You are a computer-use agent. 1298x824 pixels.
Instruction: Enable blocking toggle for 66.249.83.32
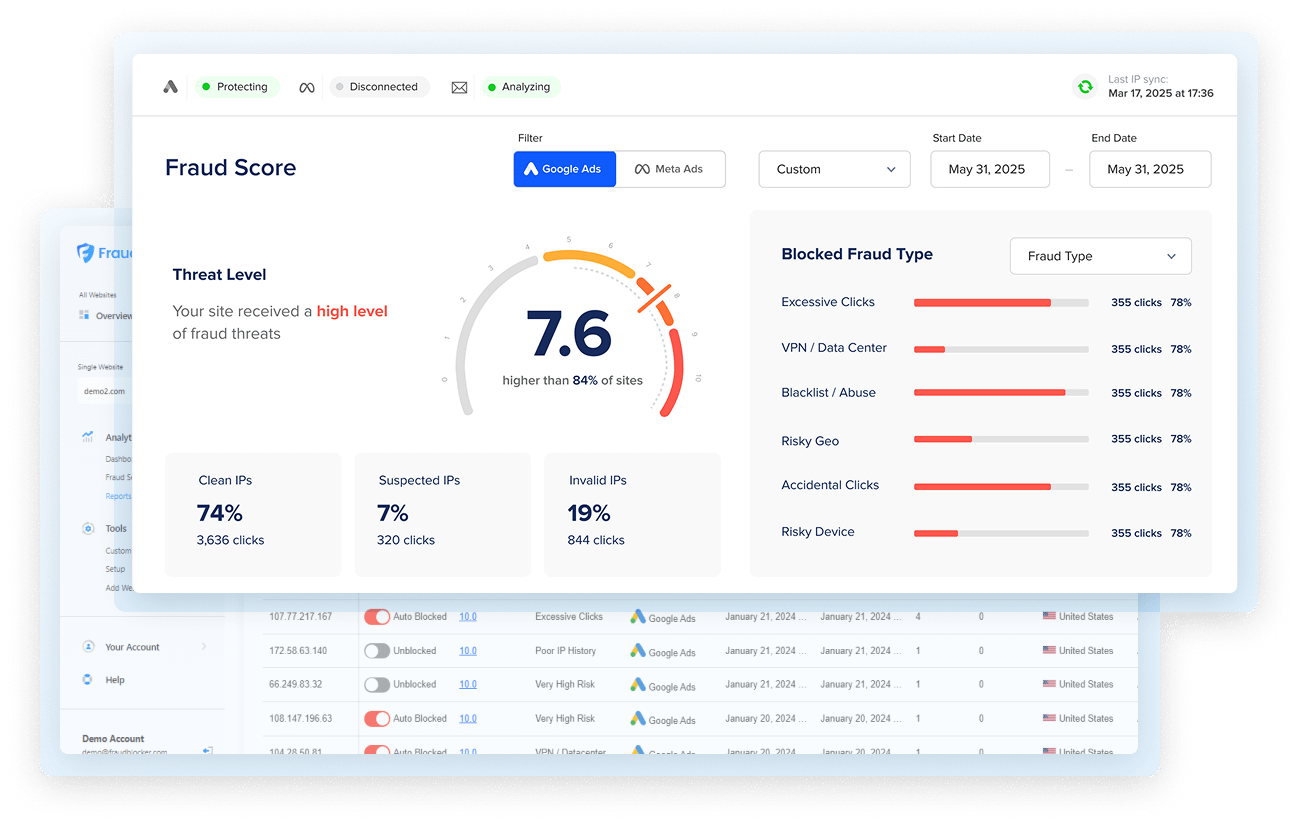[x=377, y=685]
